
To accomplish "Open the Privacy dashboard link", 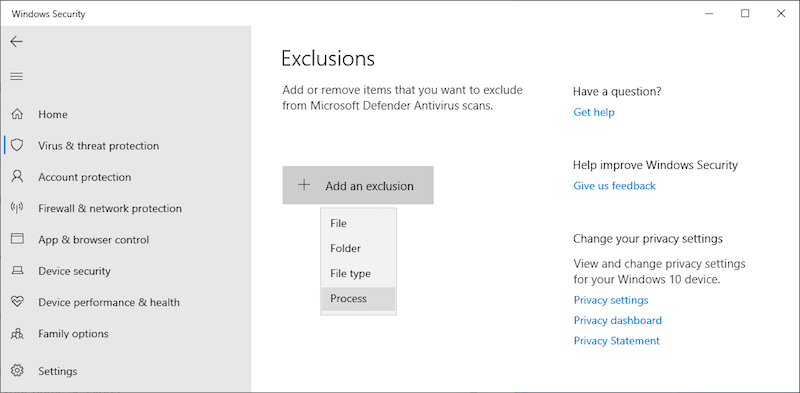I will point(617,321).
